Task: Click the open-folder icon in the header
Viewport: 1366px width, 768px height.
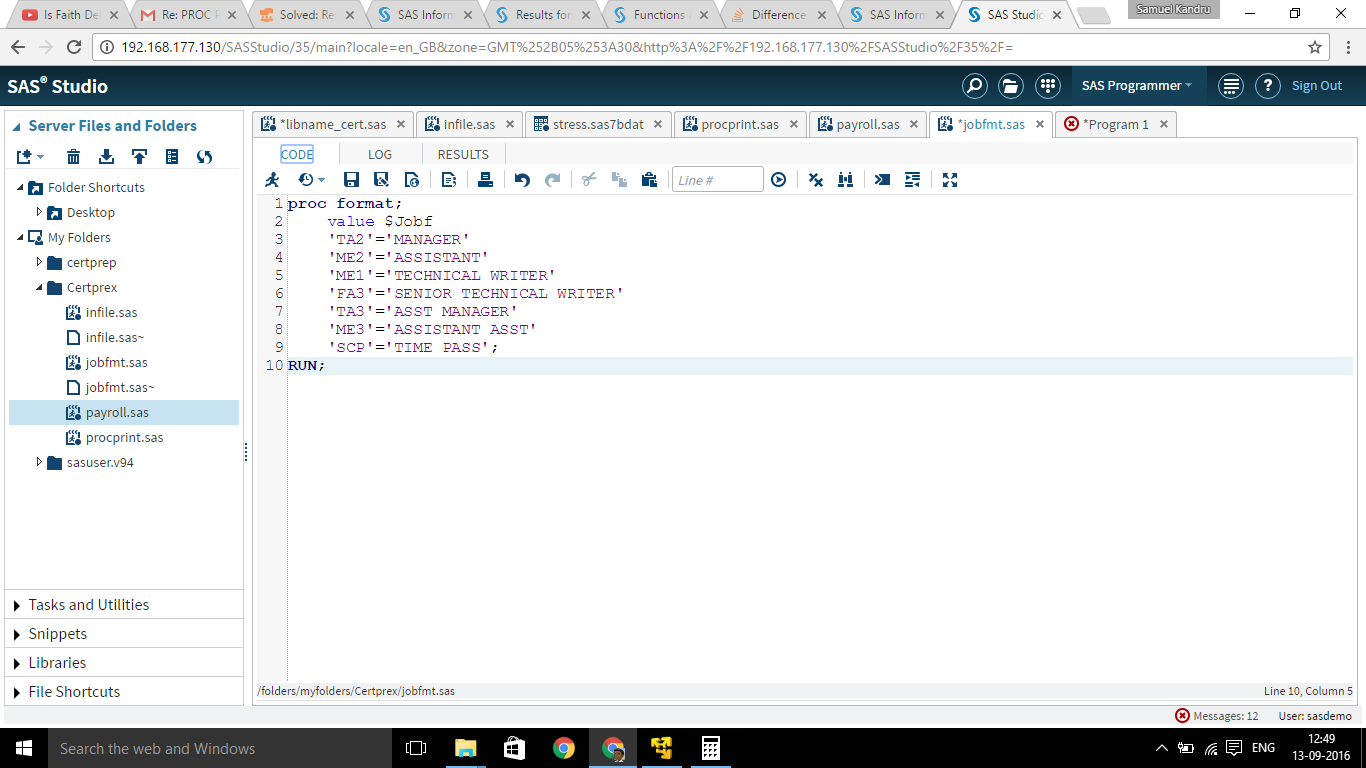Action: (x=1010, y=86)
